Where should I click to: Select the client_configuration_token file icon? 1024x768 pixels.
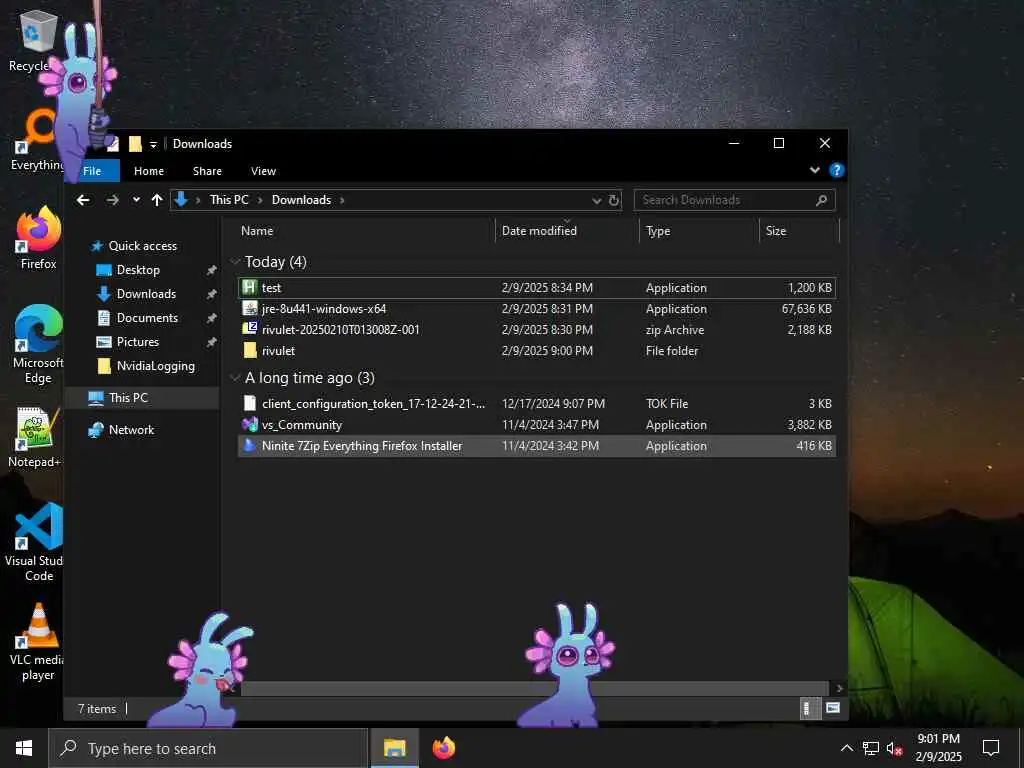(249, 404)
